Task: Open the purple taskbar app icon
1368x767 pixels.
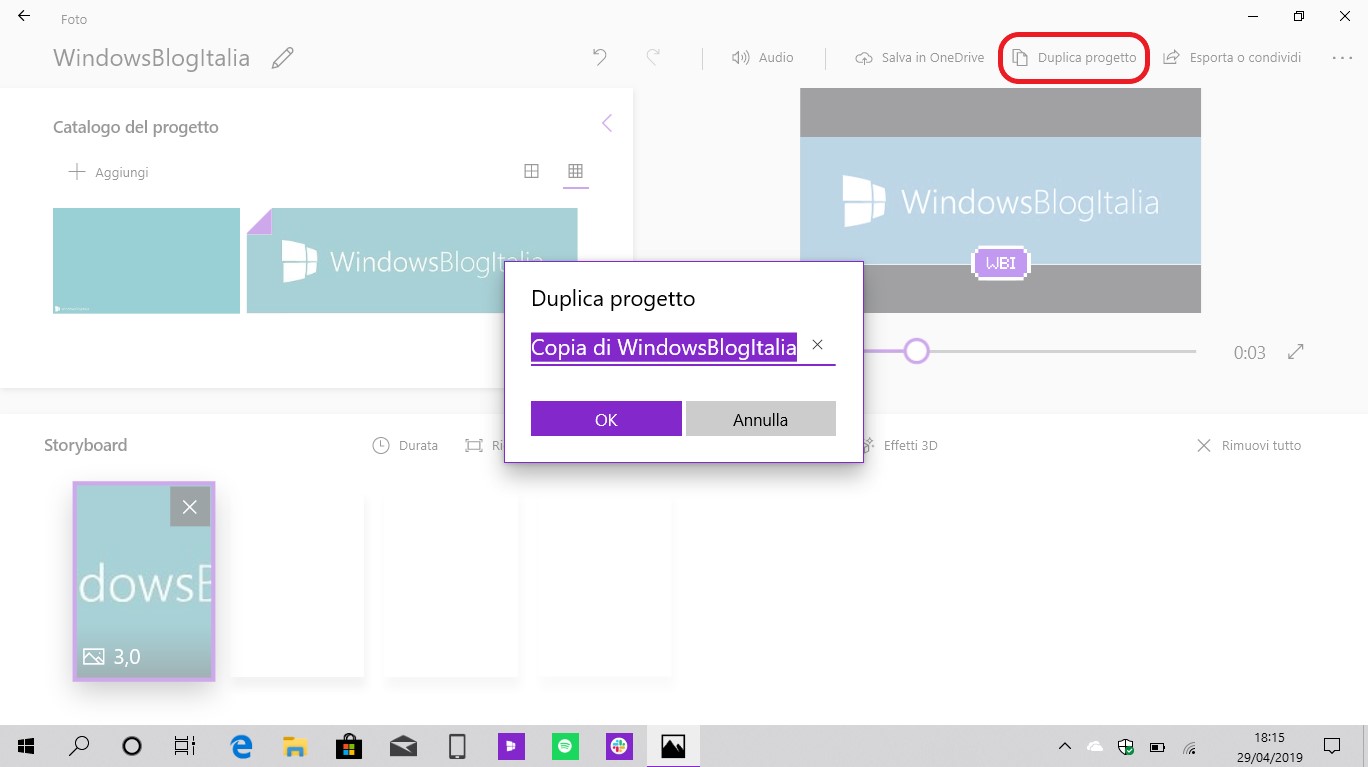Action: 511,746
